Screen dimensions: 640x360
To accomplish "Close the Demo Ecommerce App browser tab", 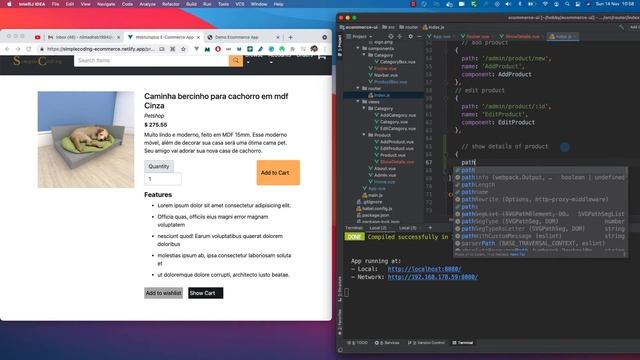I will [x=278, y=37].
